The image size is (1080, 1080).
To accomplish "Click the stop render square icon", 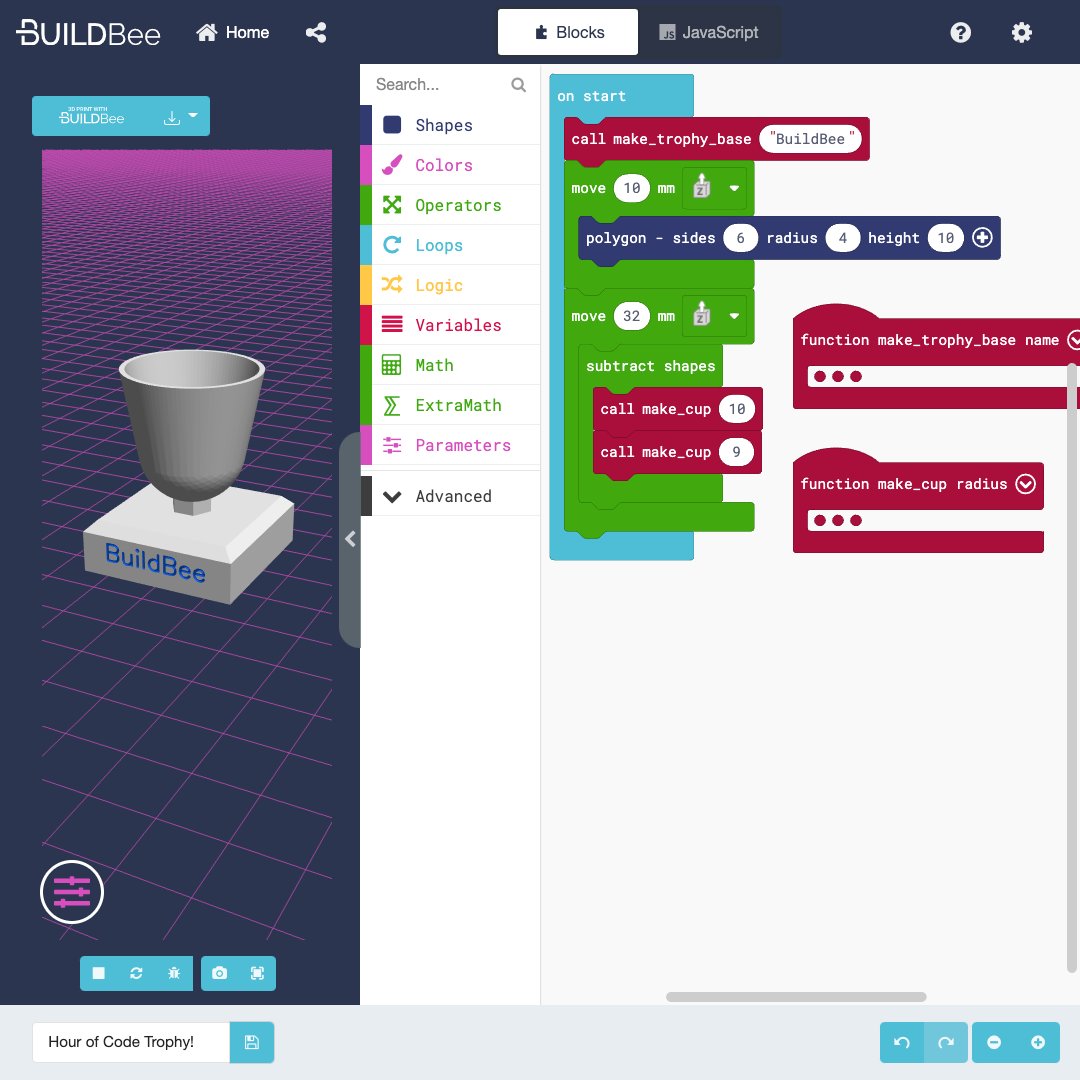I will (x=98, y=973).
